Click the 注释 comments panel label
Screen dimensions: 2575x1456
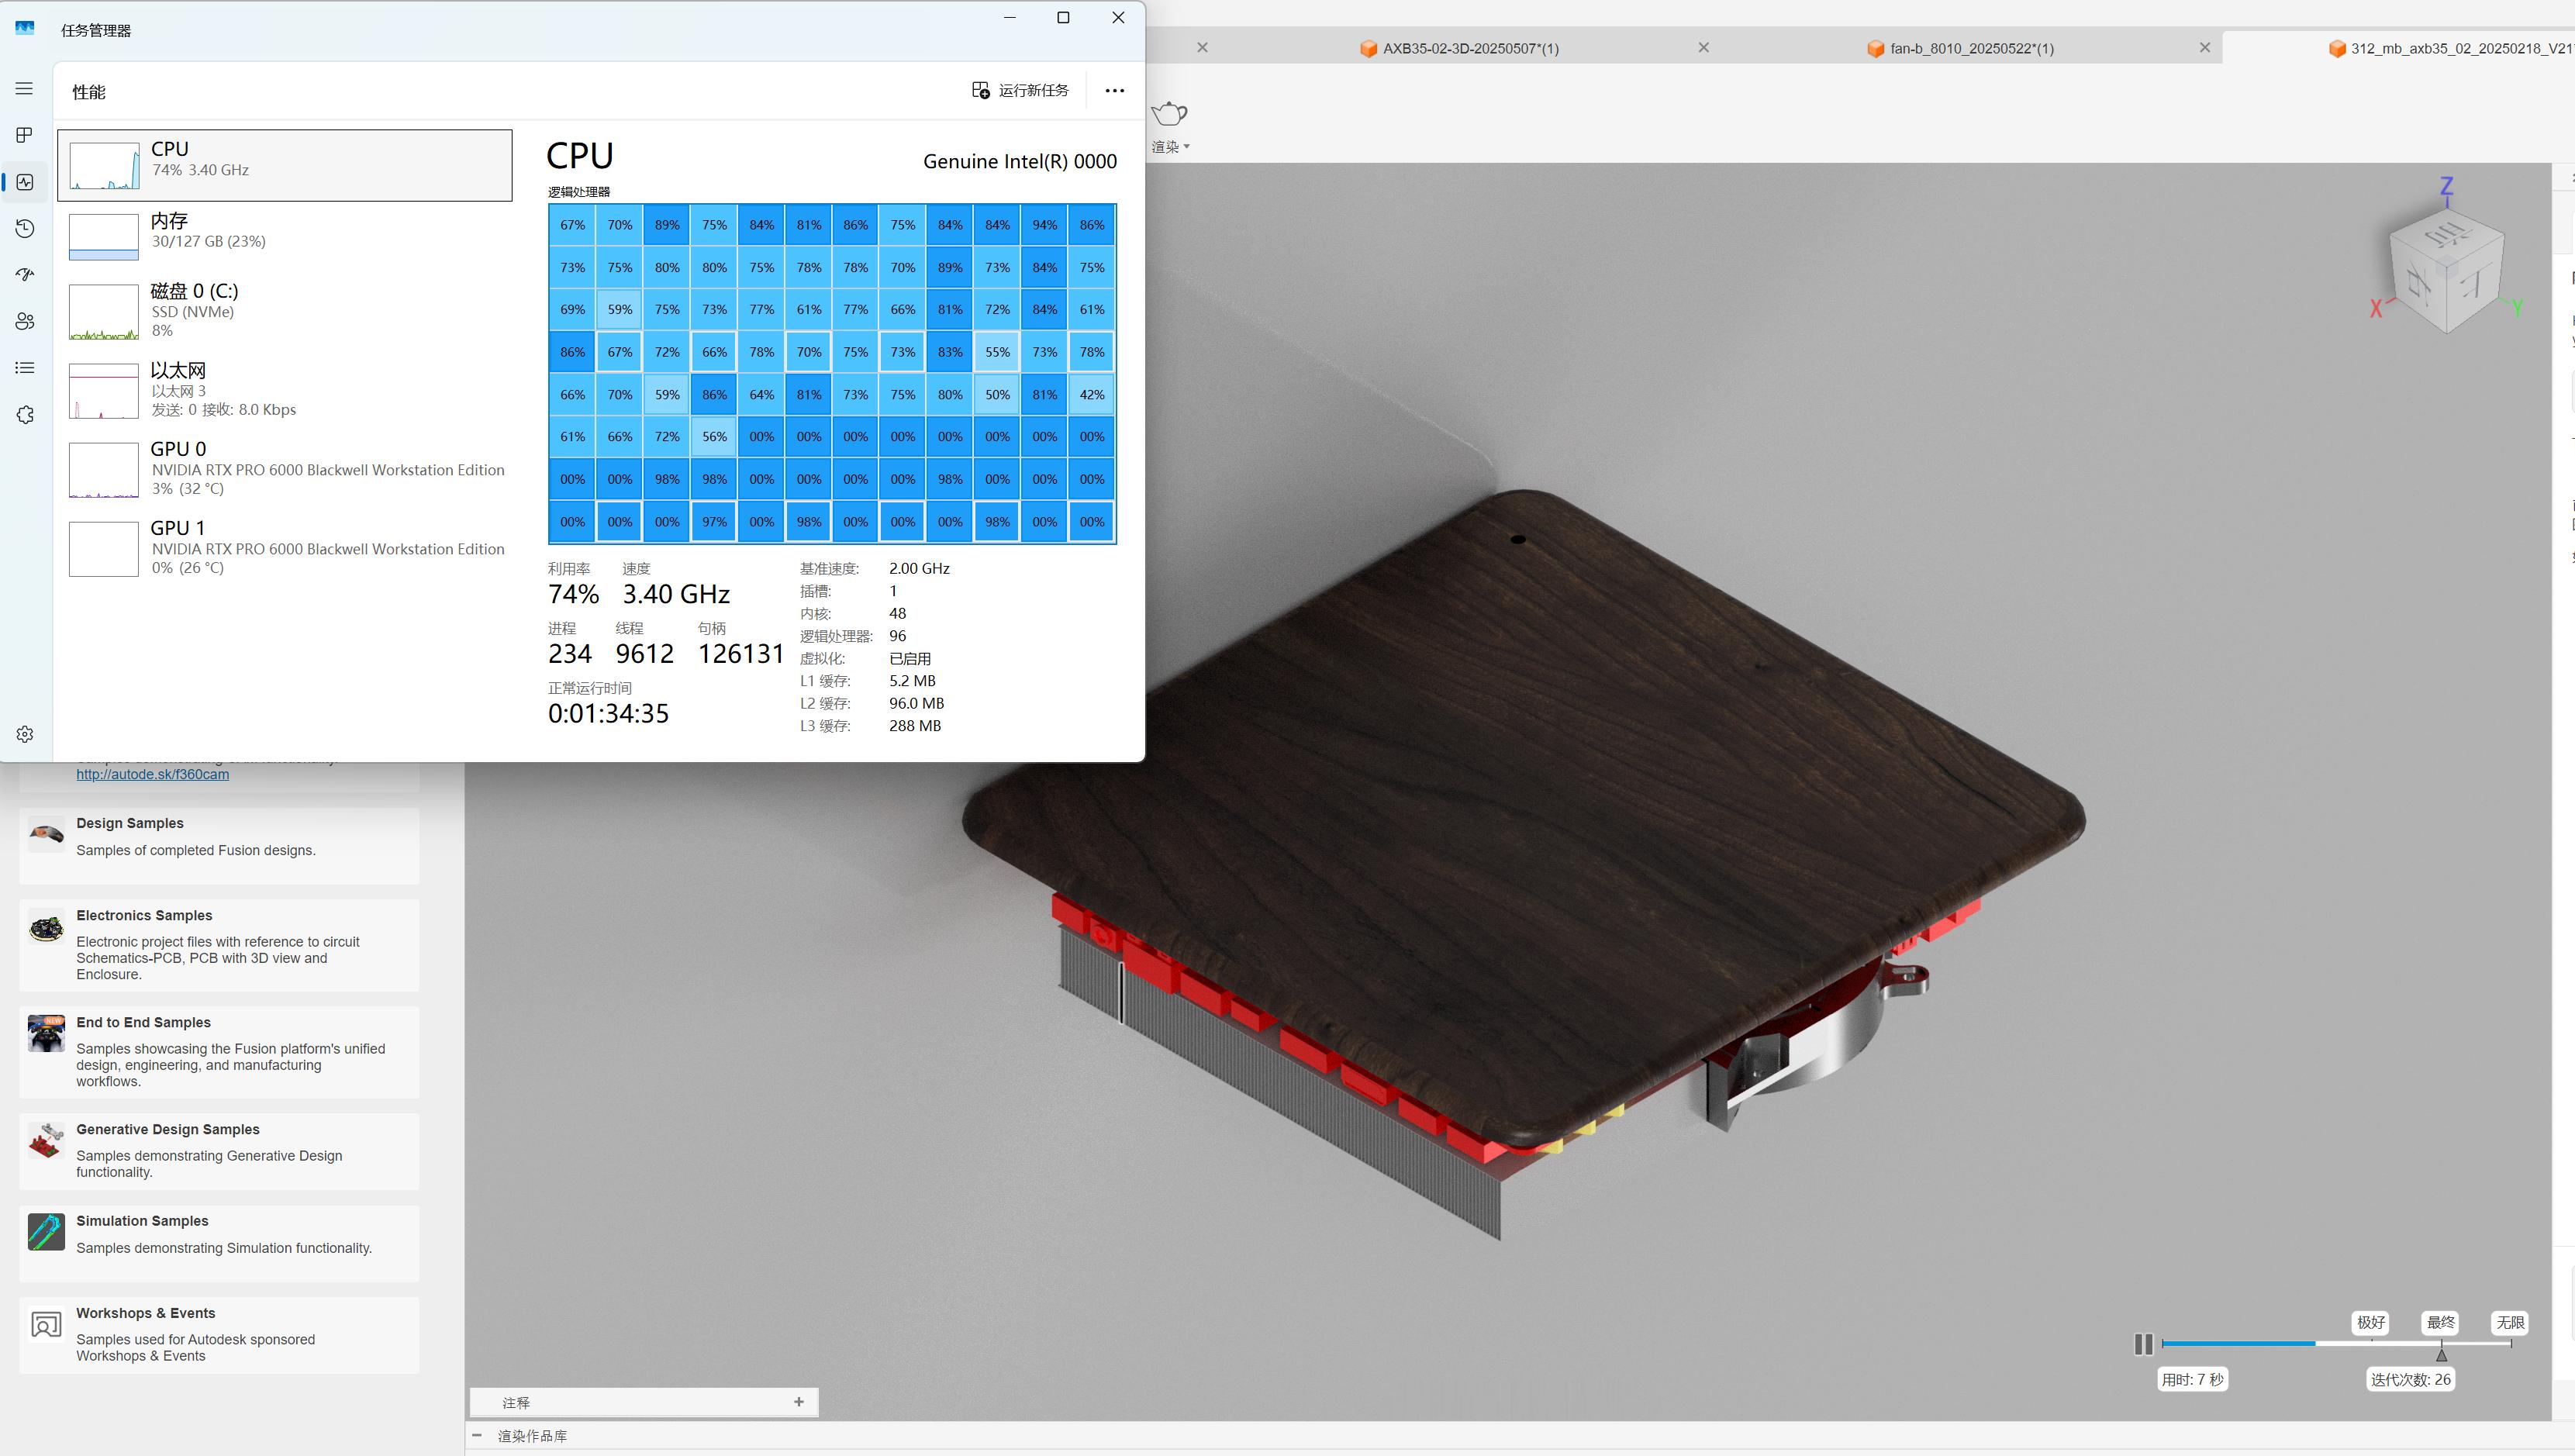(516, 1403)
